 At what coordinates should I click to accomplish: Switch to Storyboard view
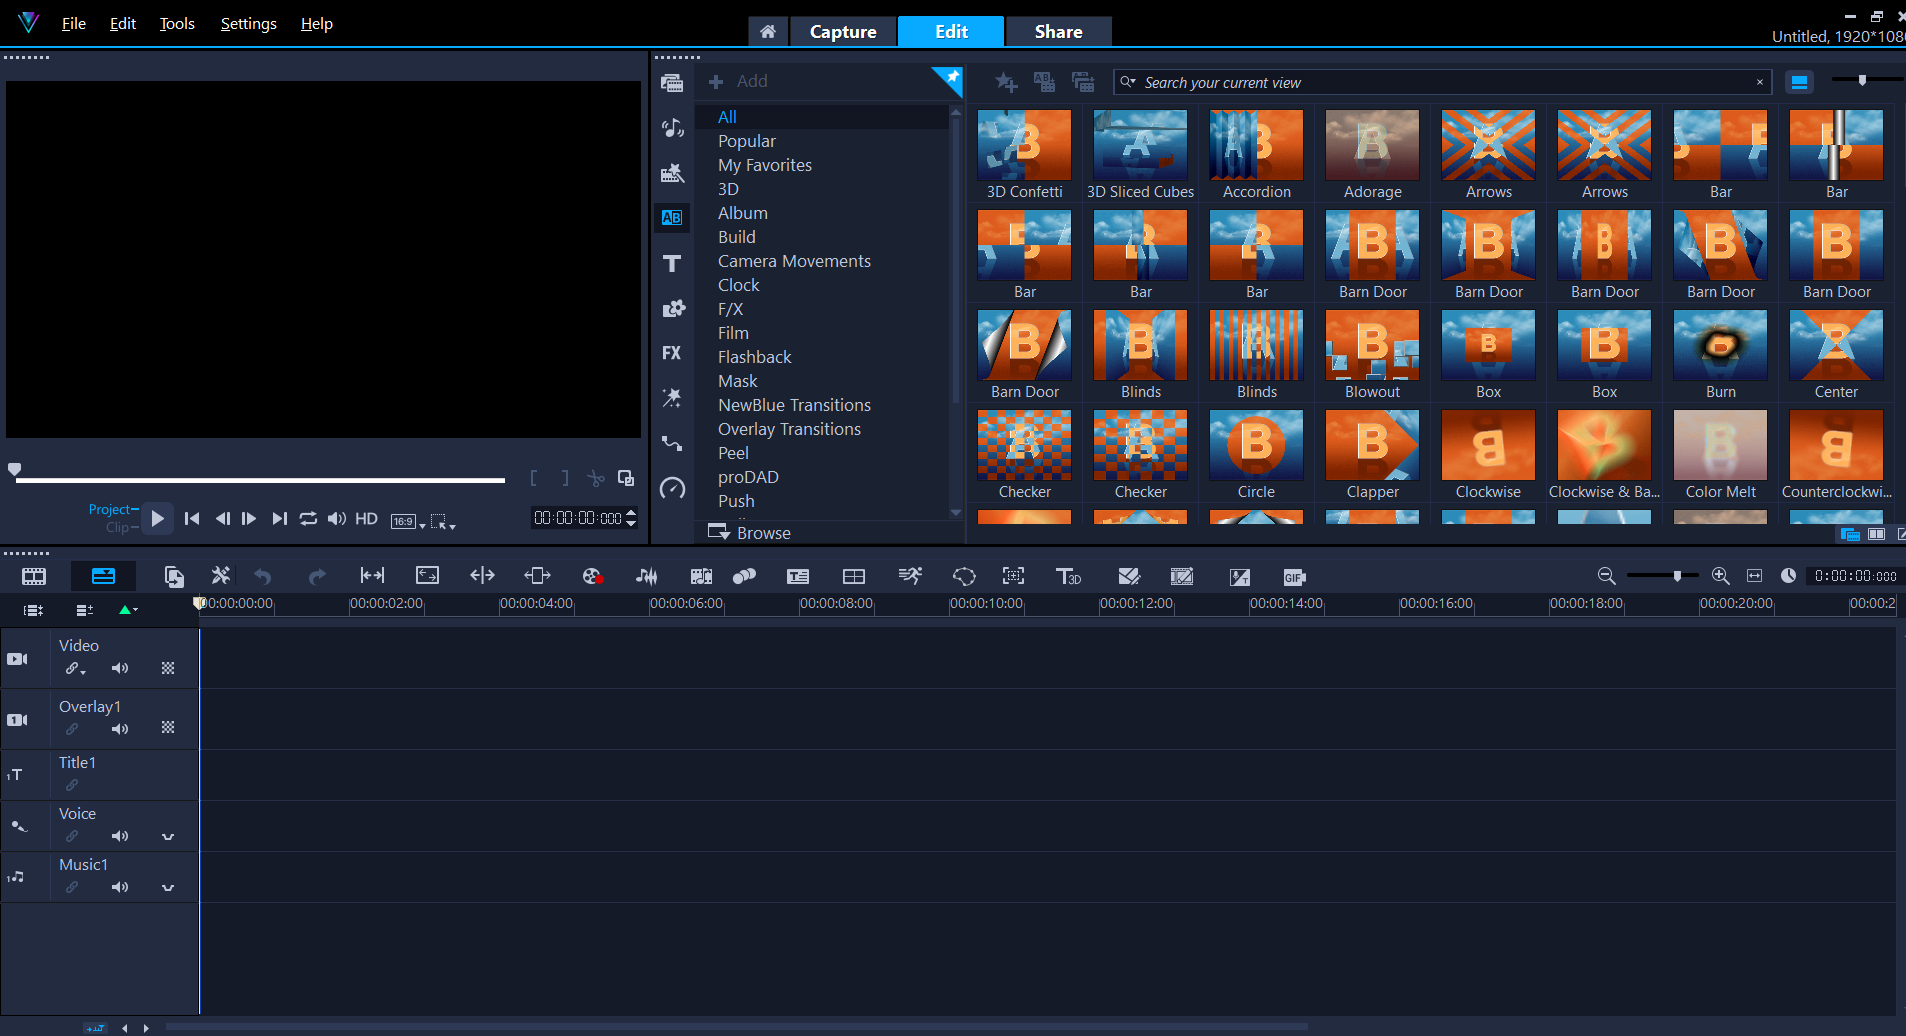(x=33, y=576)
